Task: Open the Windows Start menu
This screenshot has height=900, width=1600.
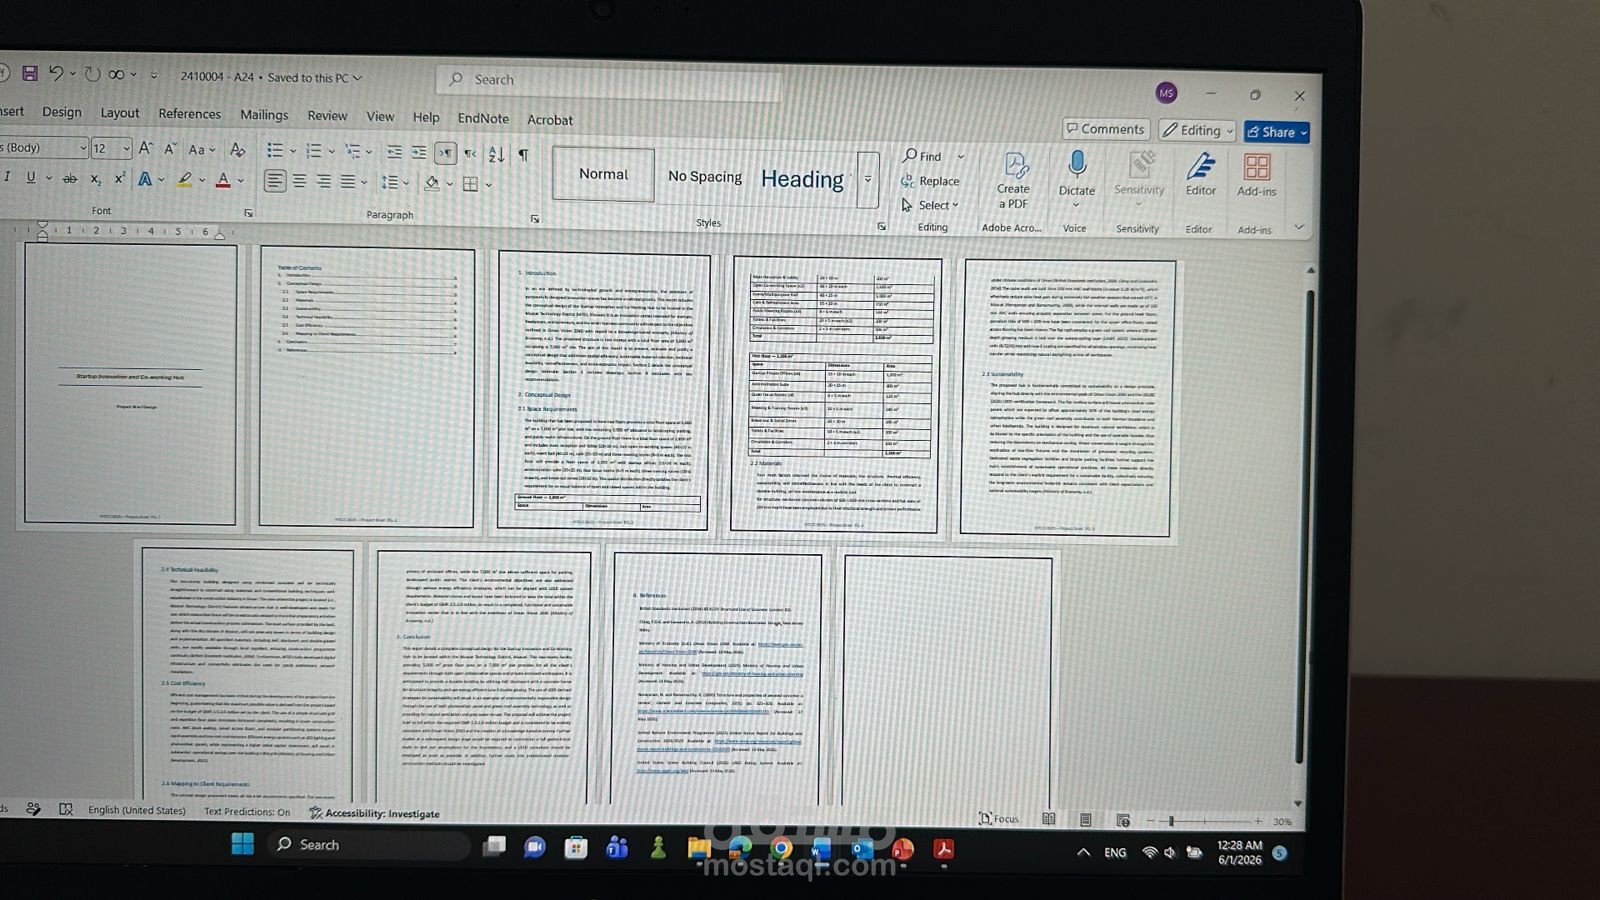Action: (242, 844)
